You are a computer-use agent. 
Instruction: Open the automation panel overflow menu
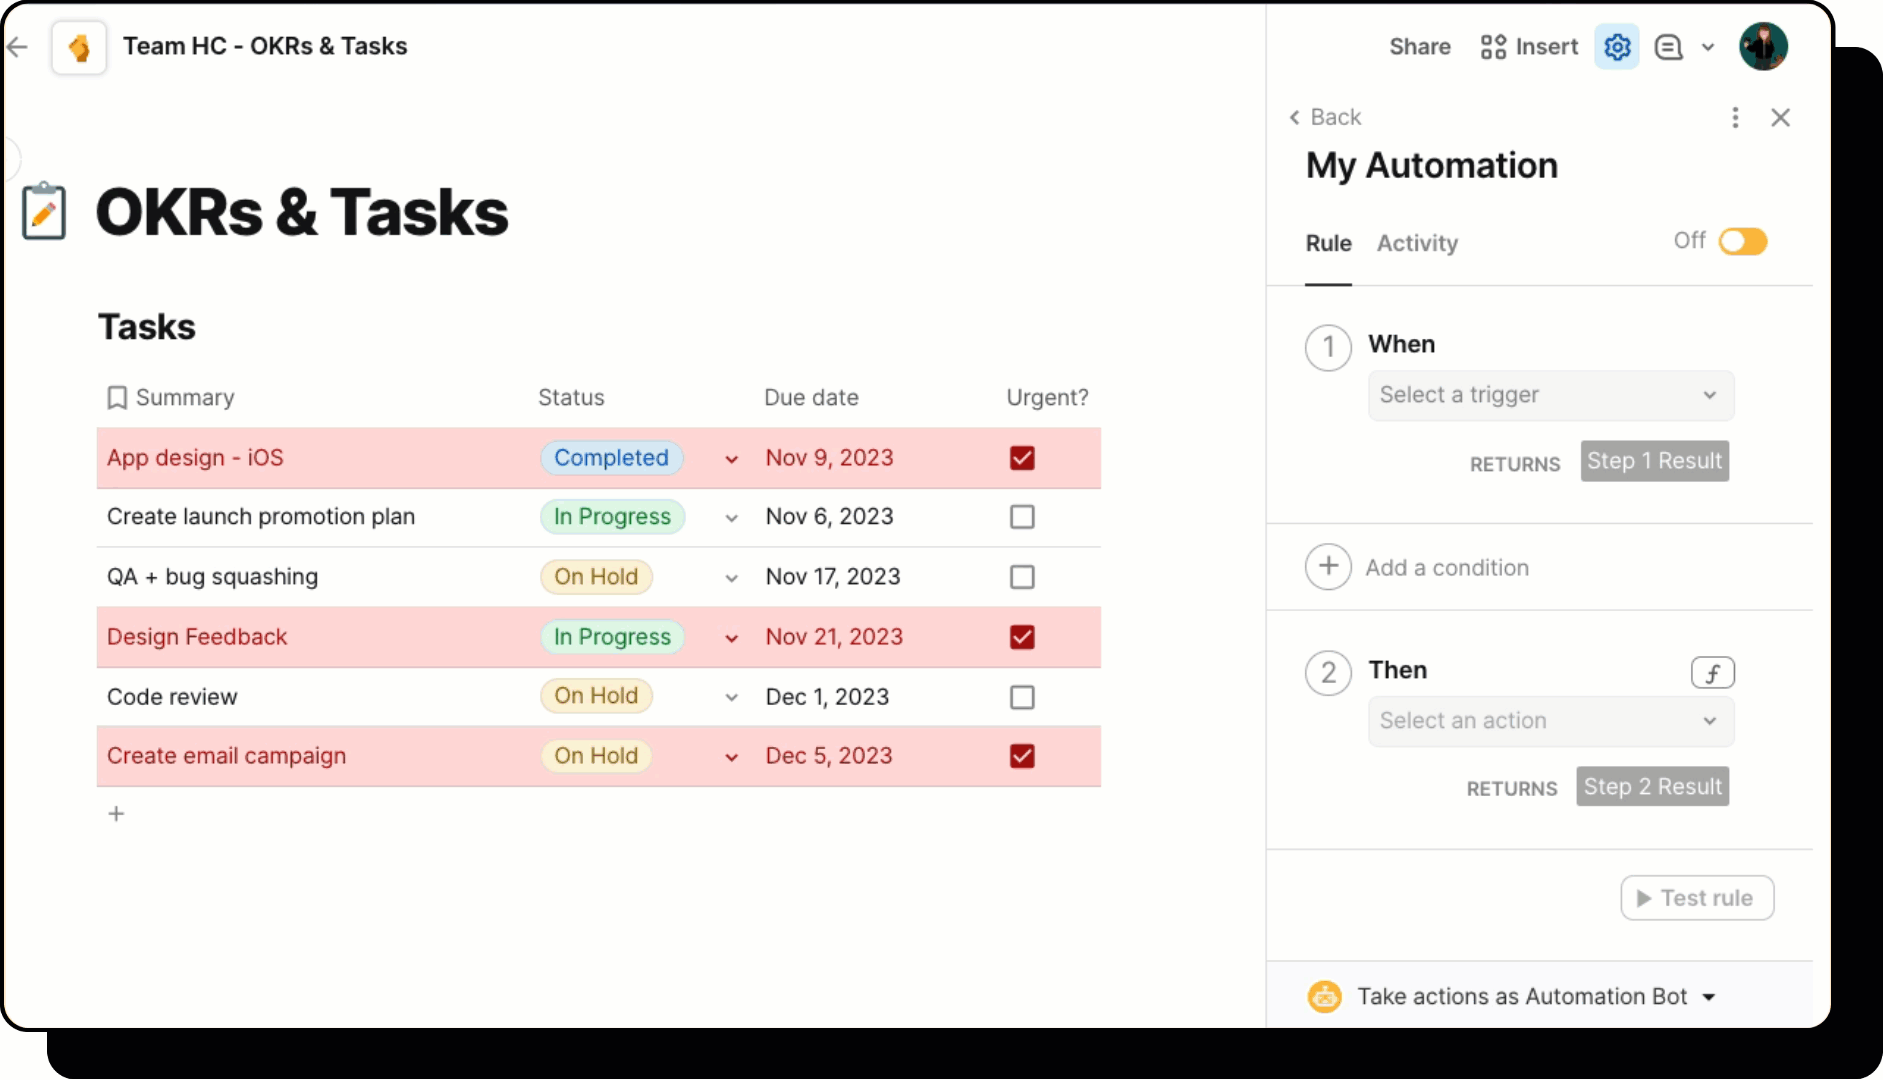1735,117
